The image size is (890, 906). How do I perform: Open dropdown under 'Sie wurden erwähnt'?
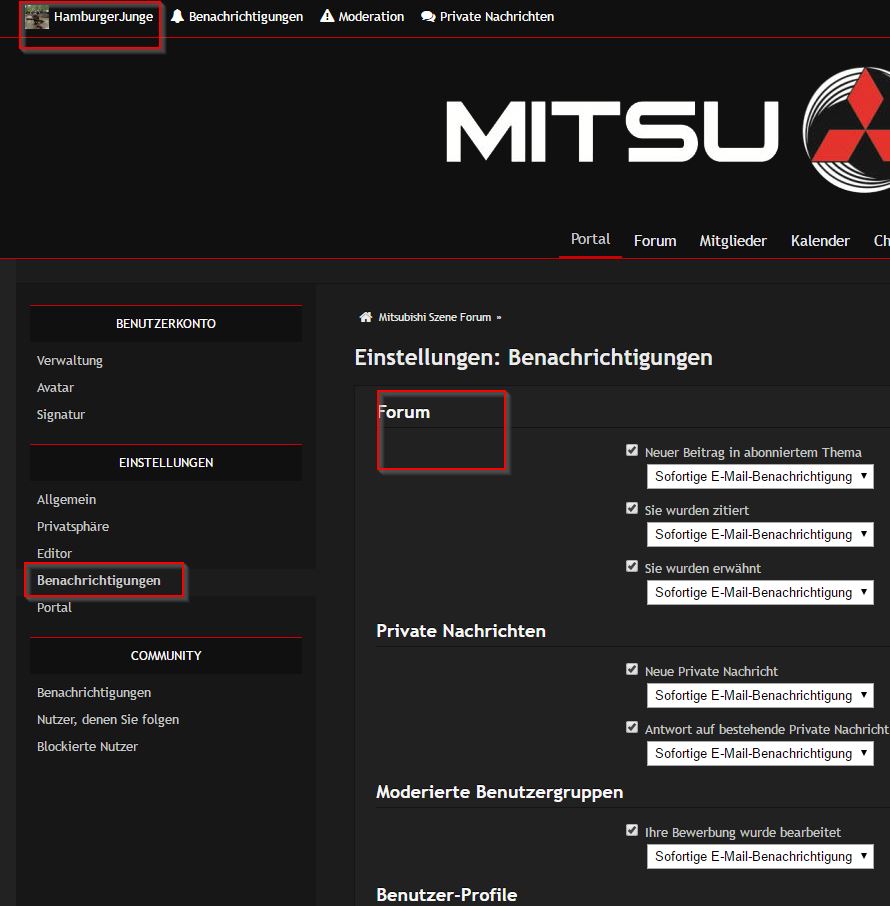coord(760,593)
